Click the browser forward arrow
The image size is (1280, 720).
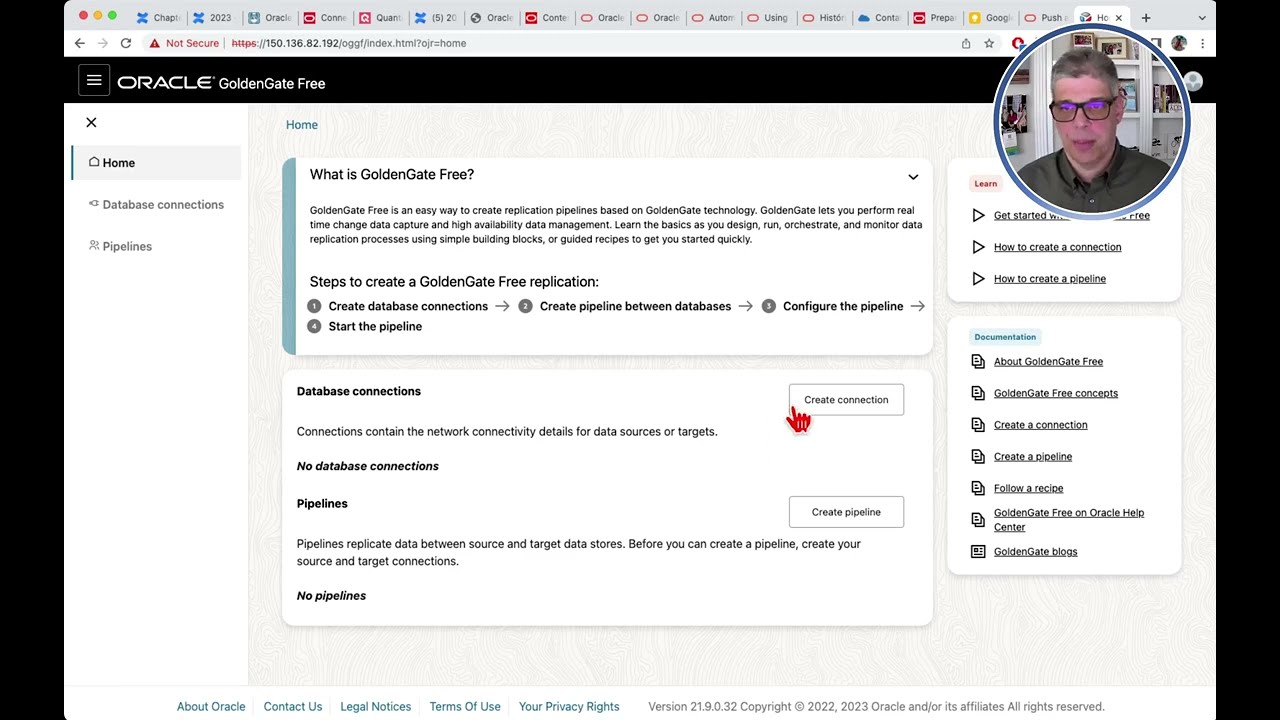click(103, 43)
